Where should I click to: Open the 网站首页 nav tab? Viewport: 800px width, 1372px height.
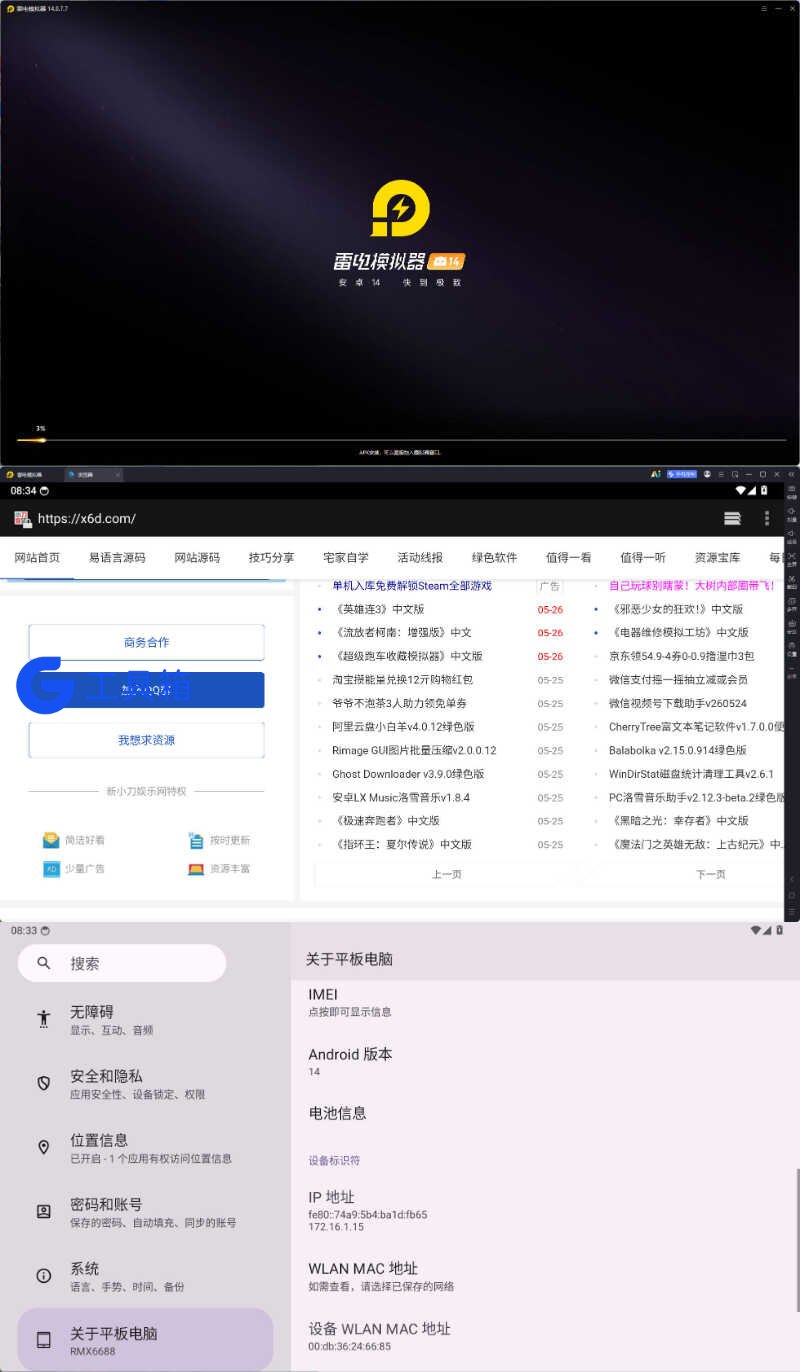click(37, 558)
